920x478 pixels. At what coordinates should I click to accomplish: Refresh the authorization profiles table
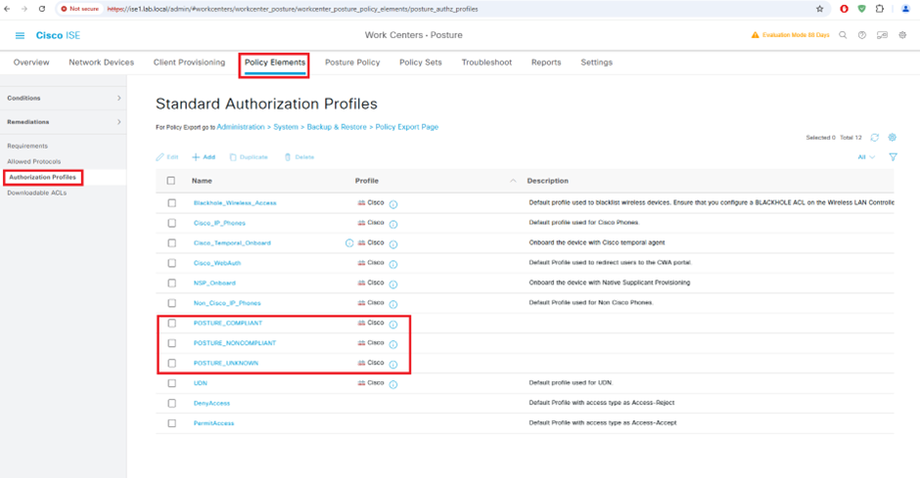click(x=875, y=137)
